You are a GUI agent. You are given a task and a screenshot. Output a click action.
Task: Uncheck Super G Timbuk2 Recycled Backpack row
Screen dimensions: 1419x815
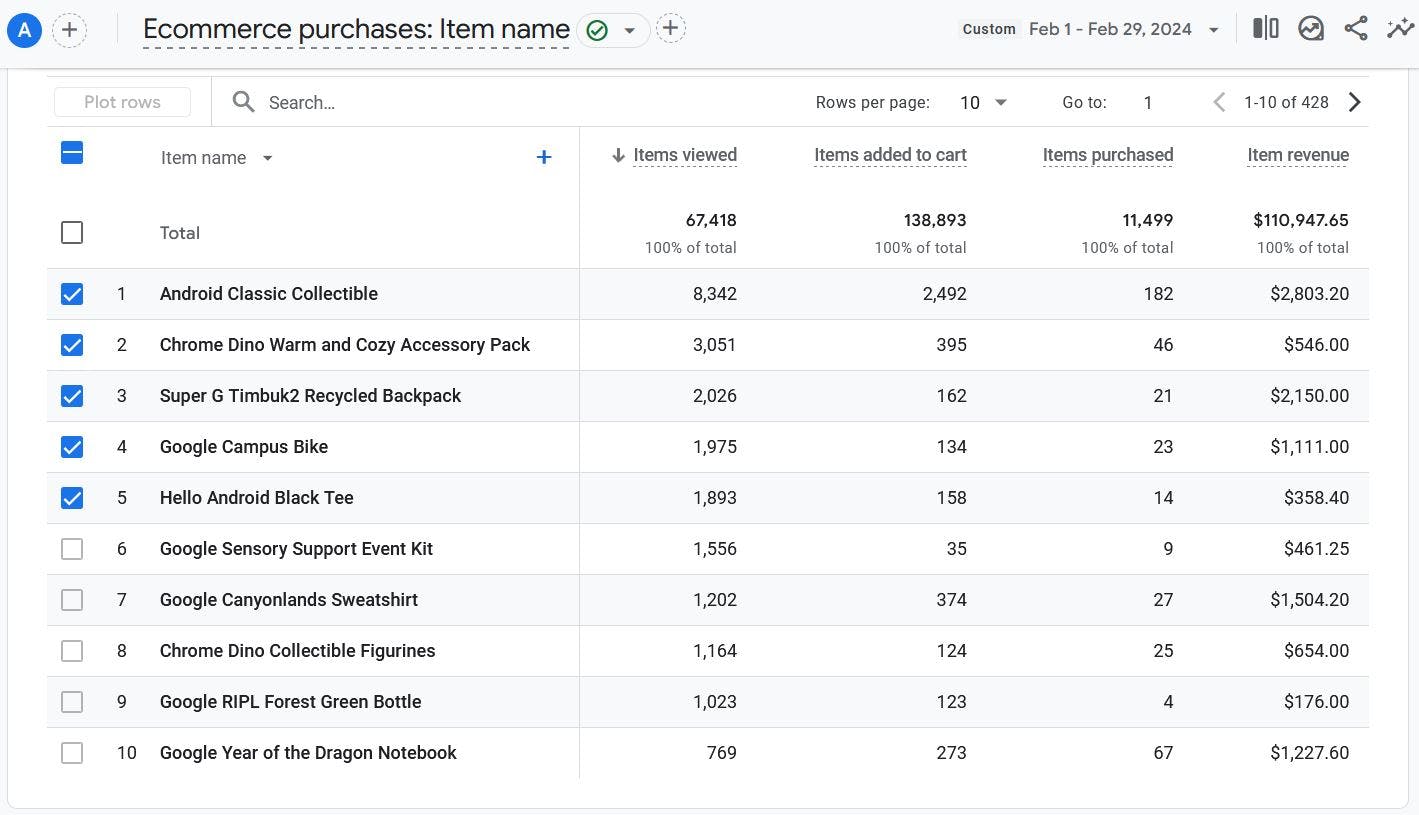(x=72, y=396)
